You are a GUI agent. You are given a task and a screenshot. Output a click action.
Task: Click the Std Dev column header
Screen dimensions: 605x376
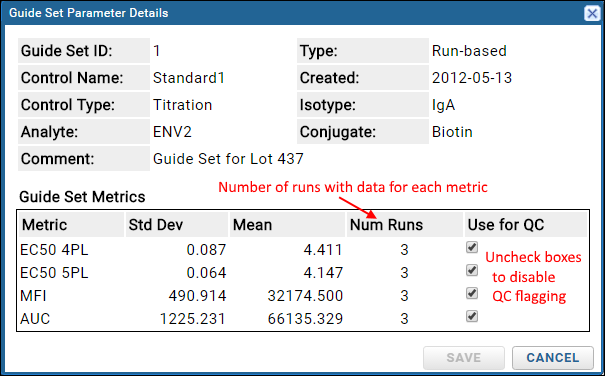(177, 224)
